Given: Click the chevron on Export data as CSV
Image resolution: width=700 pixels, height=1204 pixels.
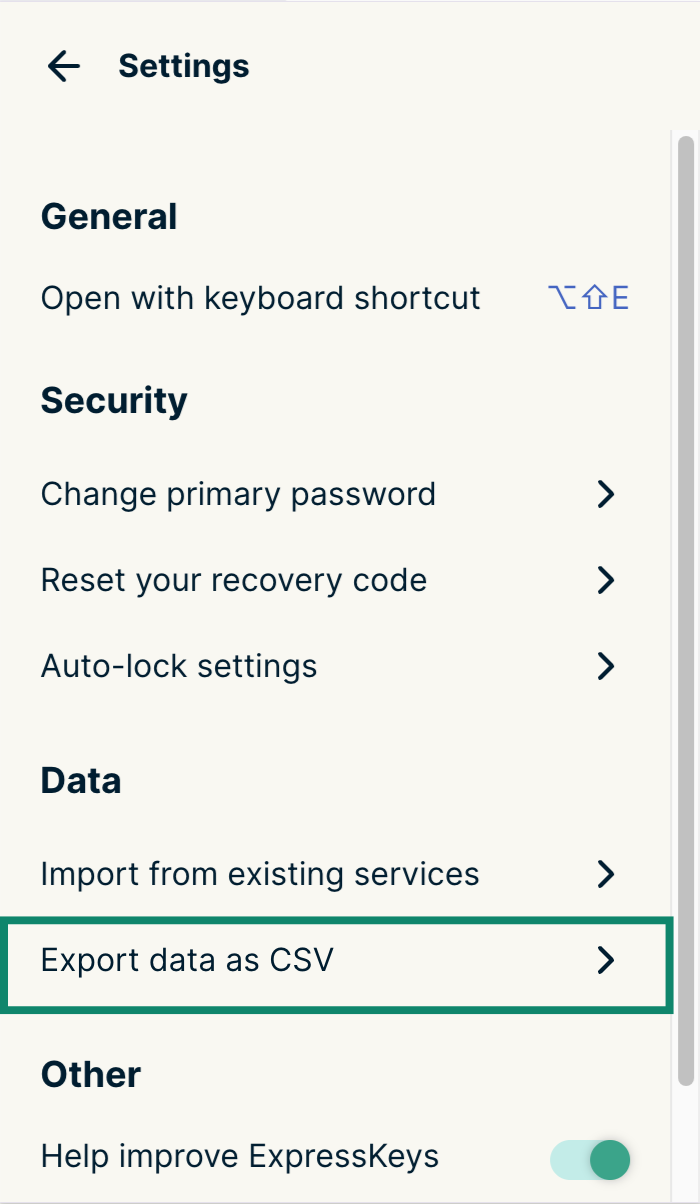Looking at the screenshot, I should point(604,960).
